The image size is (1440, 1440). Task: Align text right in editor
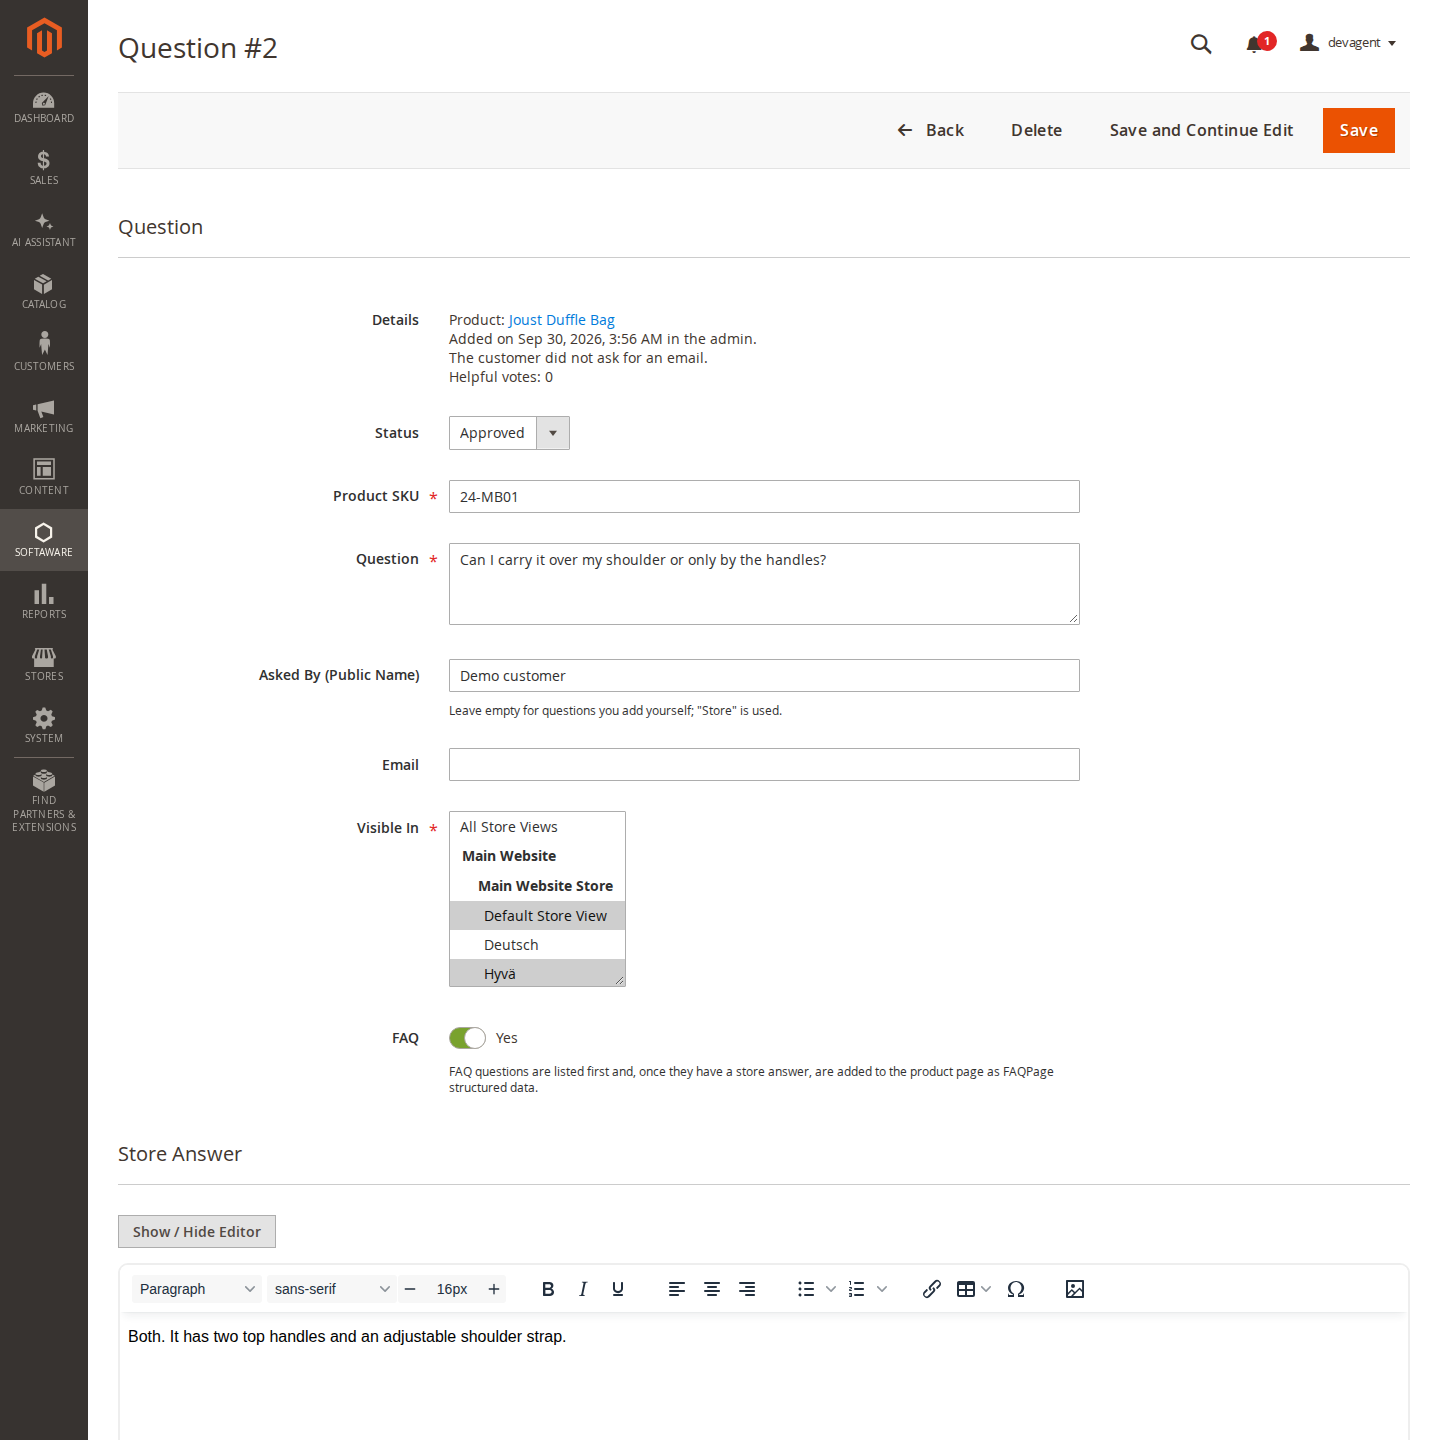(x=747, y=1289)
